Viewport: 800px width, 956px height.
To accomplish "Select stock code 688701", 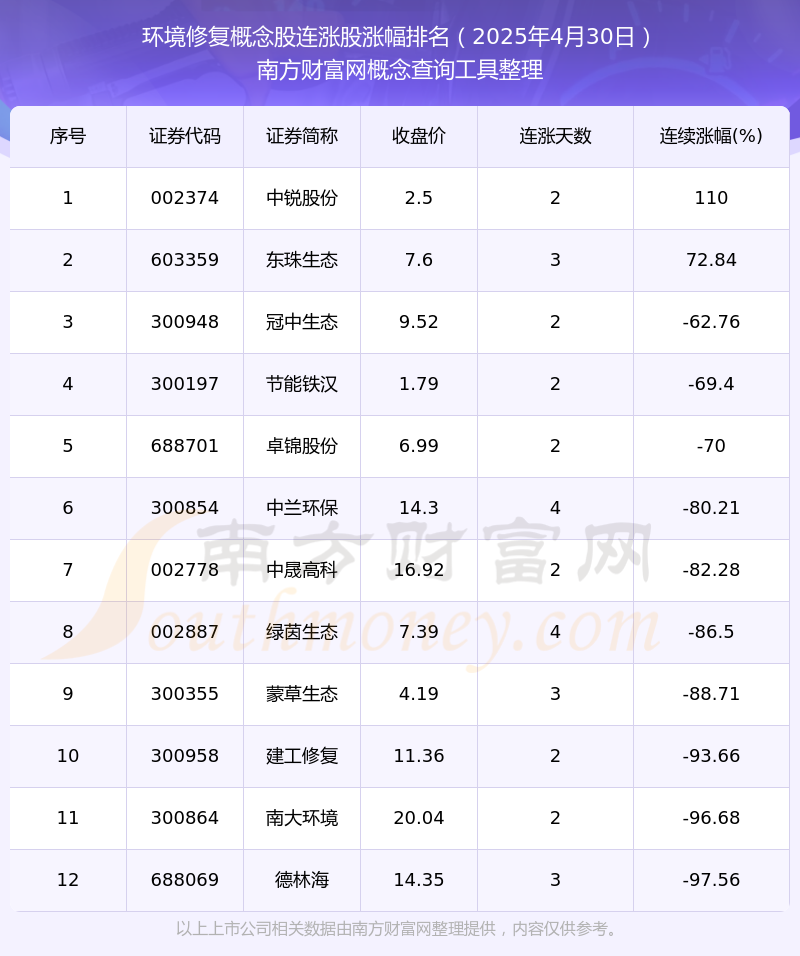I will tap(185, 446).
